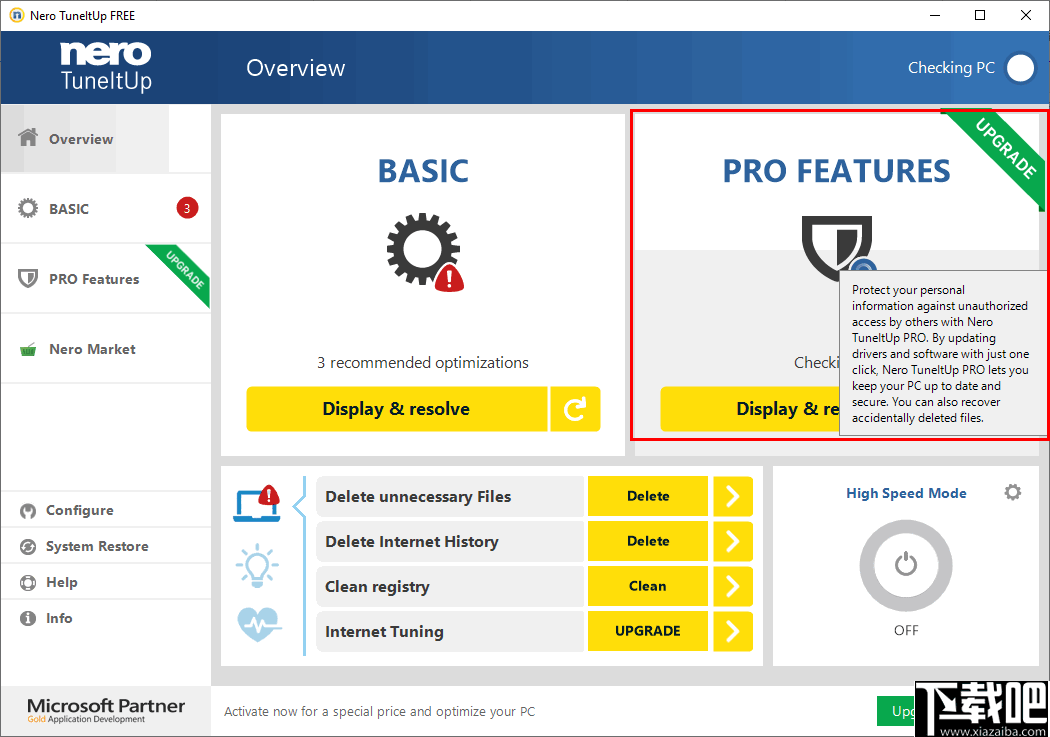Click the Nero Market basket icon
1050x737 pixels.
coord(28,349)
